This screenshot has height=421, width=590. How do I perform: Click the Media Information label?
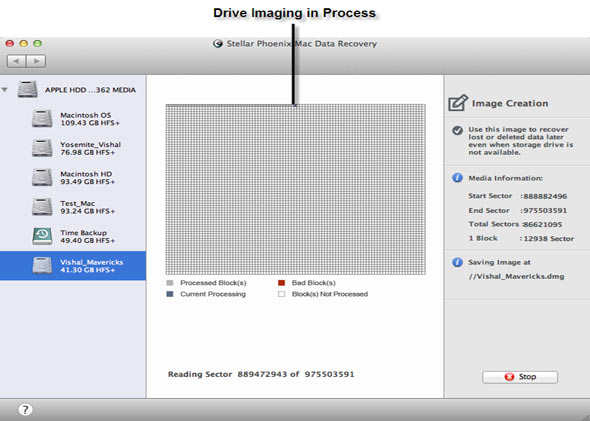505,178
